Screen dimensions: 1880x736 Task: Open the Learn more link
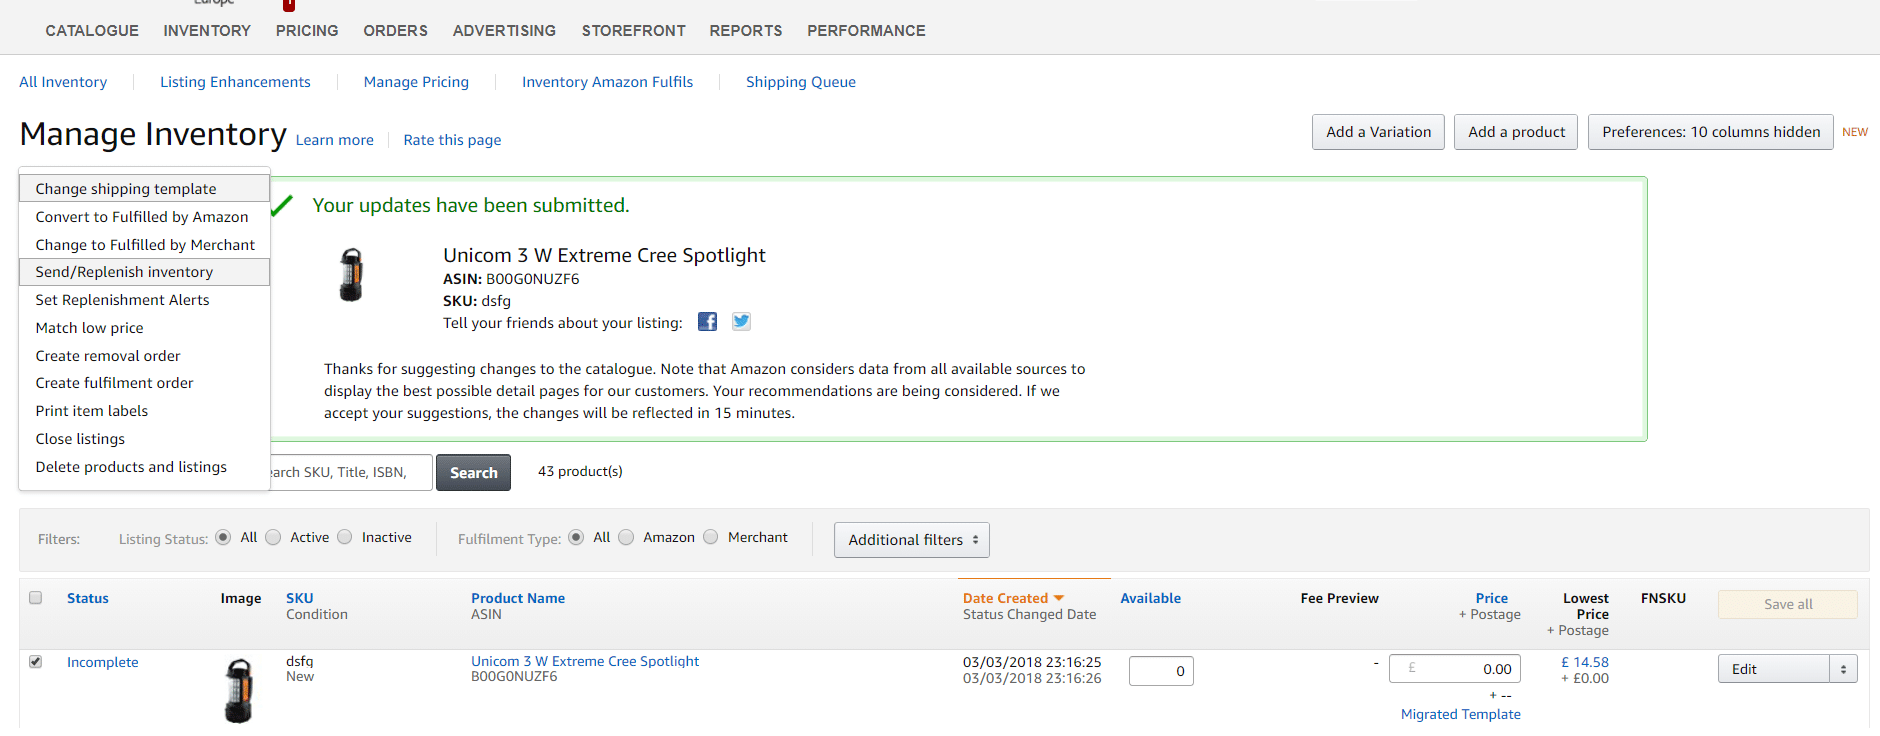tap(334, 140)
